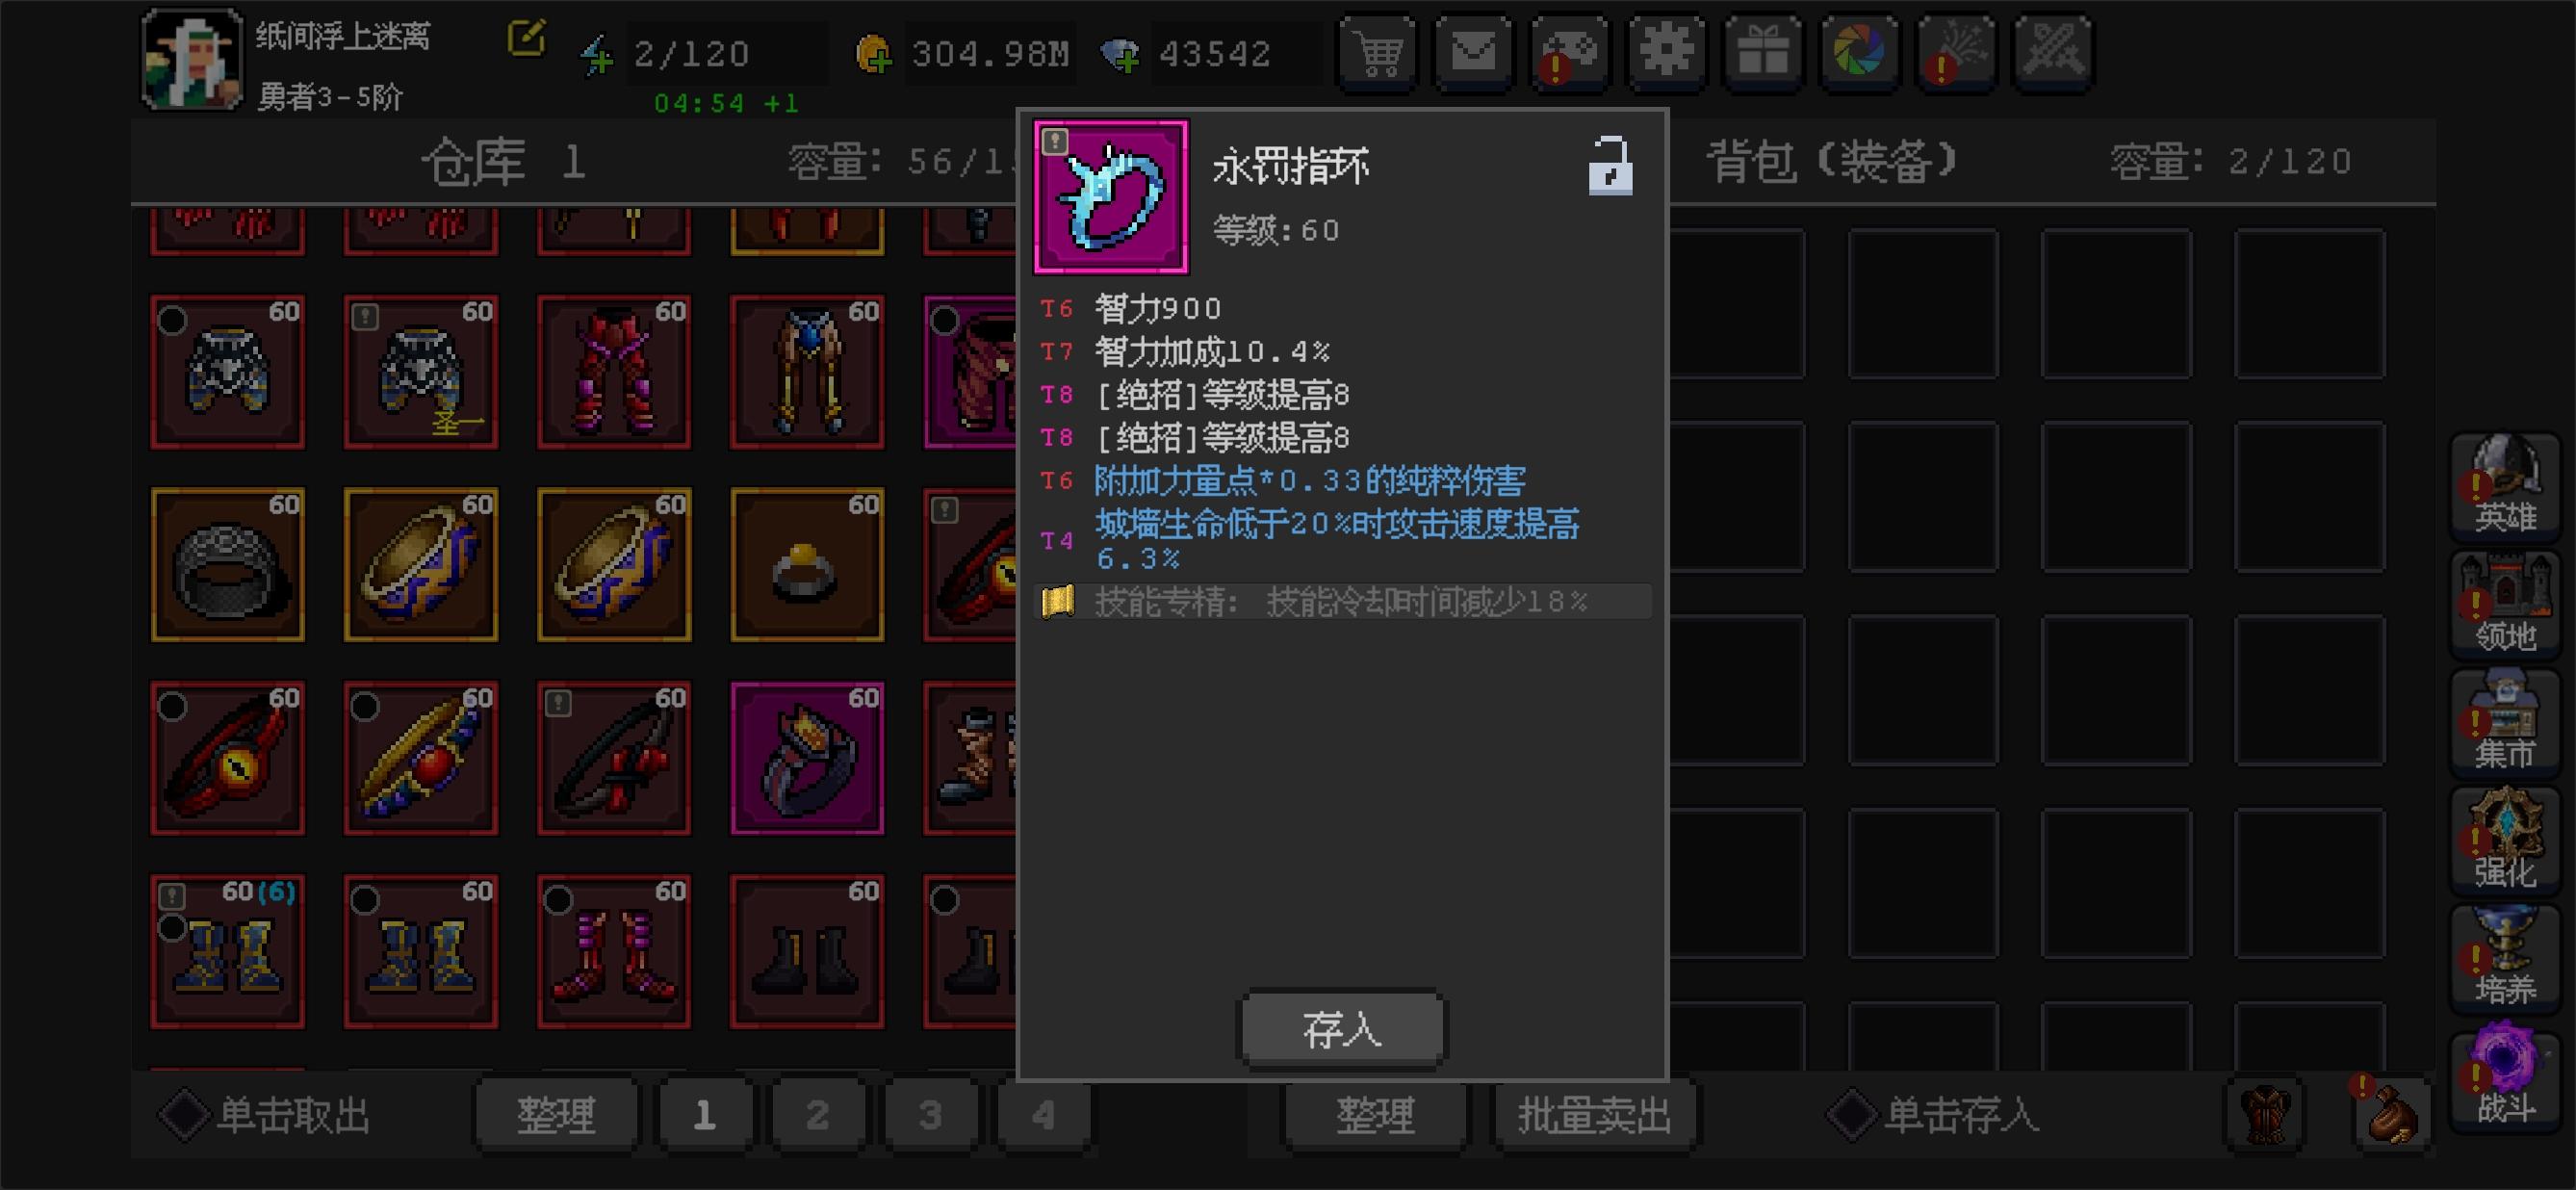Switch to warehouse page 4
Viewport: 2576px width, 1190px height.
pyautogui.click(x=1041, y=1115)
